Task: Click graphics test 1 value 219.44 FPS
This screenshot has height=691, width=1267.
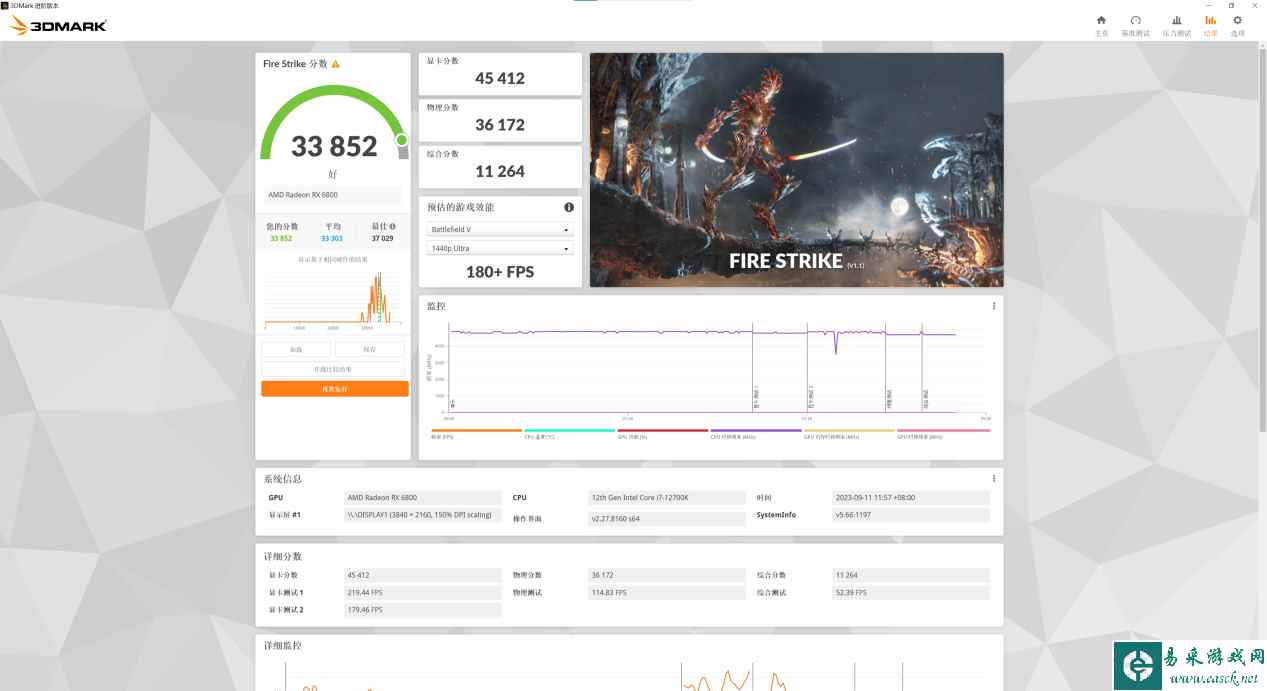Action: coord(423,592)
